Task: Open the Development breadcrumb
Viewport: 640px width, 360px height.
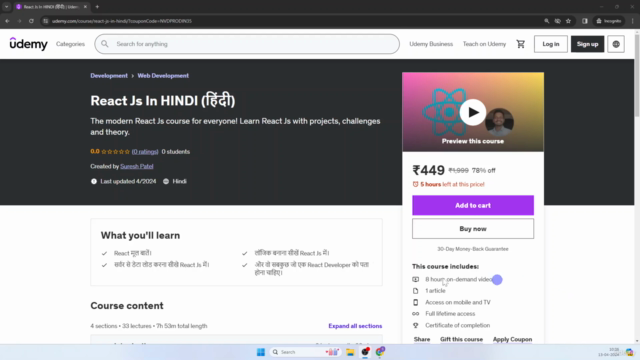Action: tap(109, 76)
